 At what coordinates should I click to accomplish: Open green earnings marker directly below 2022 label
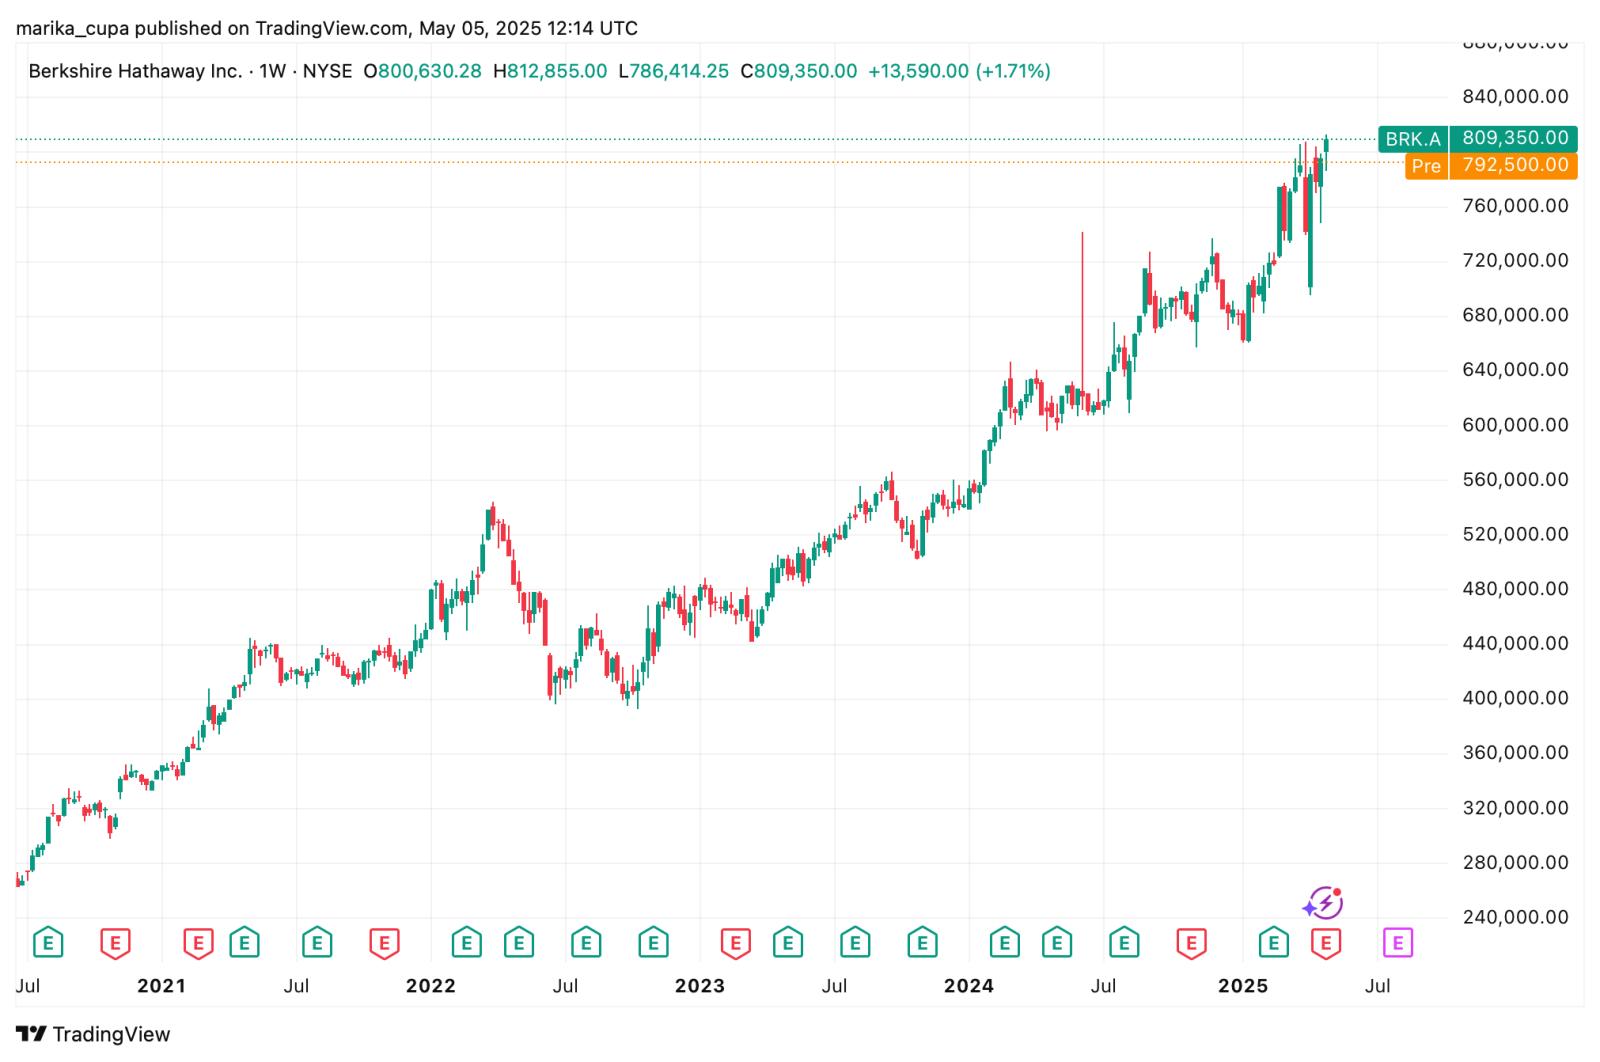[466, 942]
